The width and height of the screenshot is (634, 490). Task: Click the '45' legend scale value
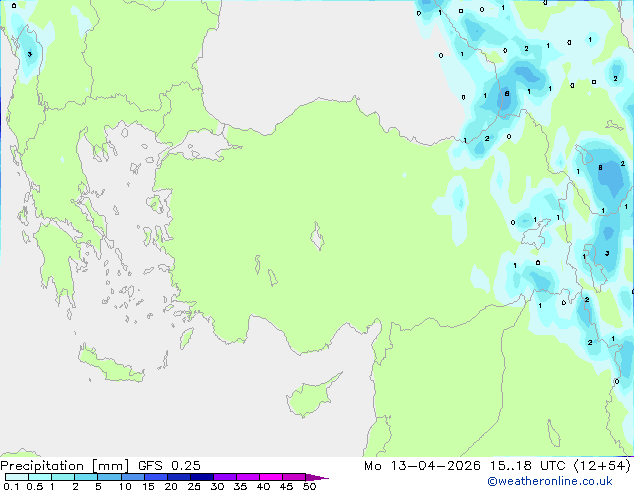click(286, 486)
